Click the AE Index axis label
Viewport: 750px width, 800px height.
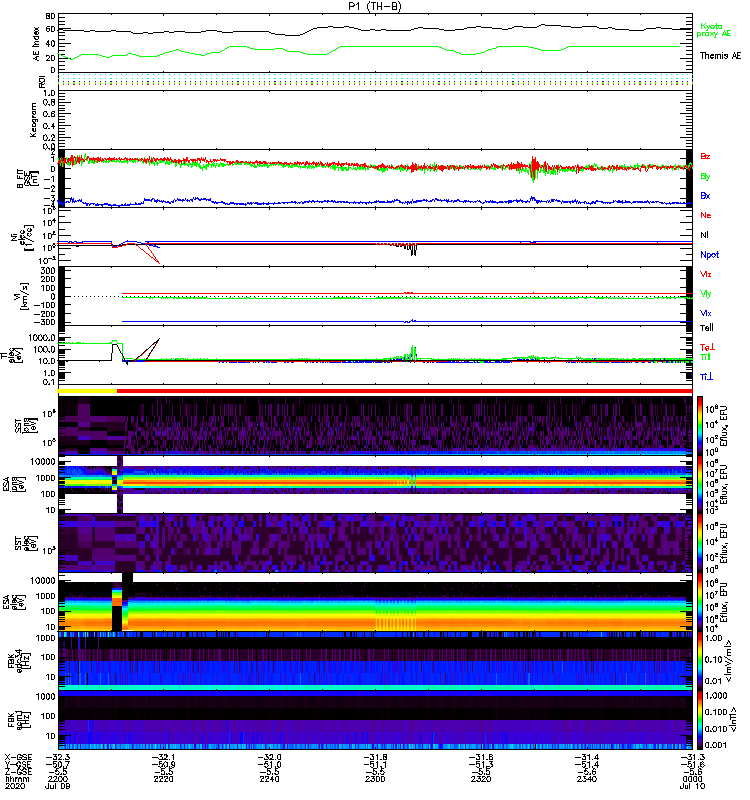tap(37, 44)
